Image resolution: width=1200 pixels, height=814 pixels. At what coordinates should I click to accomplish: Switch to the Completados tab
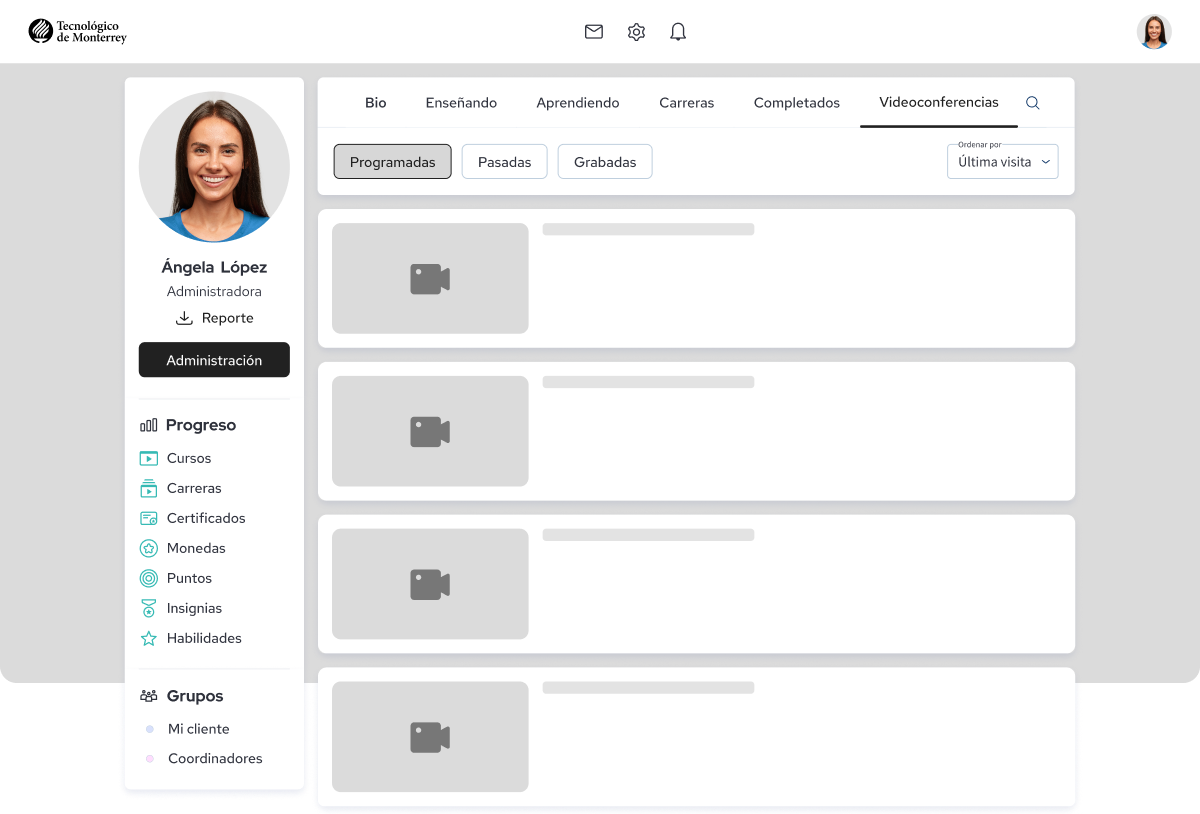point(797,103)
